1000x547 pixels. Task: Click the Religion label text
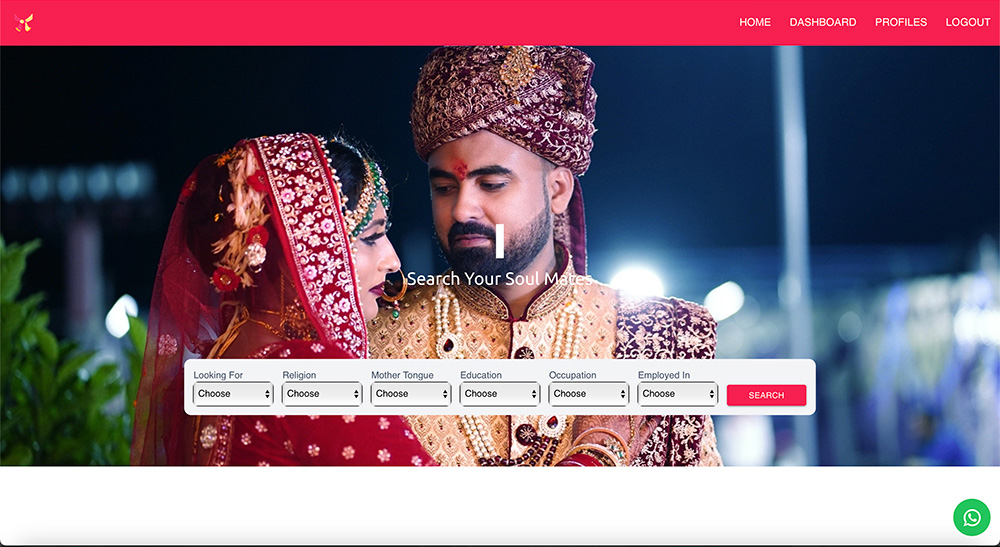(x=299, y=375)
